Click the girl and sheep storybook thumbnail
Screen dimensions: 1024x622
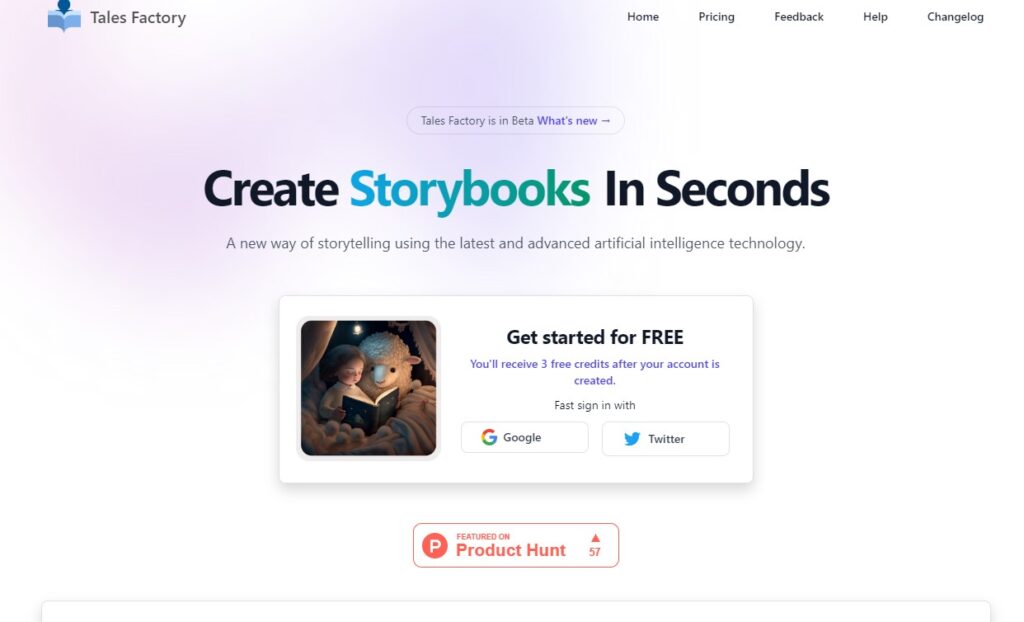(368, 388)
